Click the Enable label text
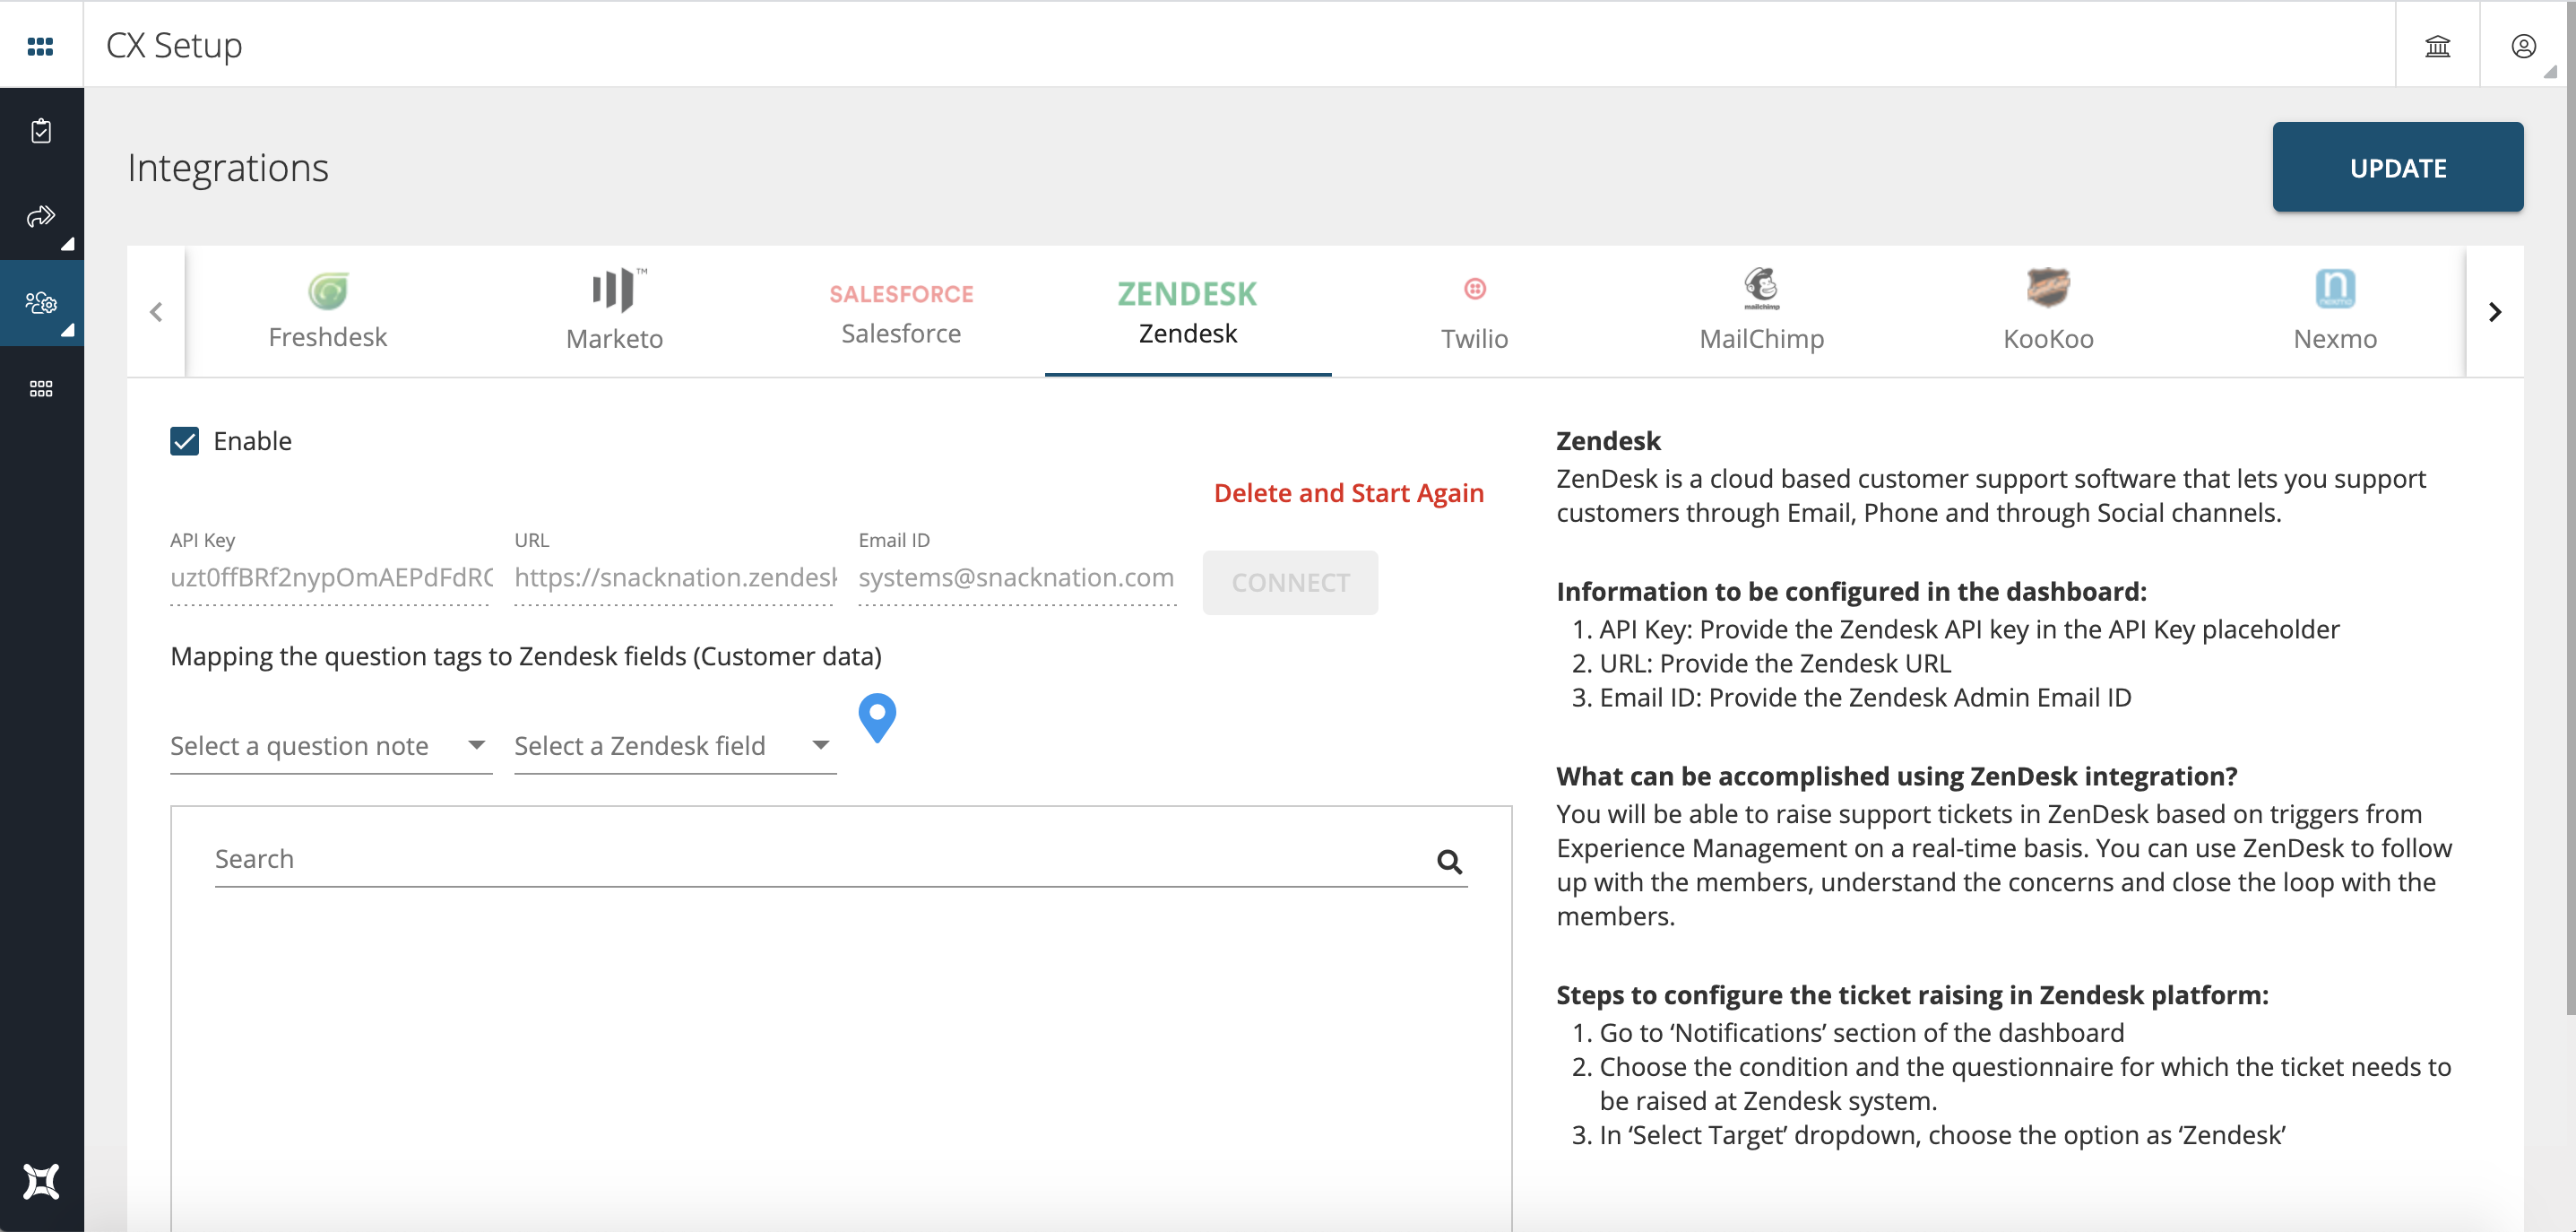 coord(252,441)
